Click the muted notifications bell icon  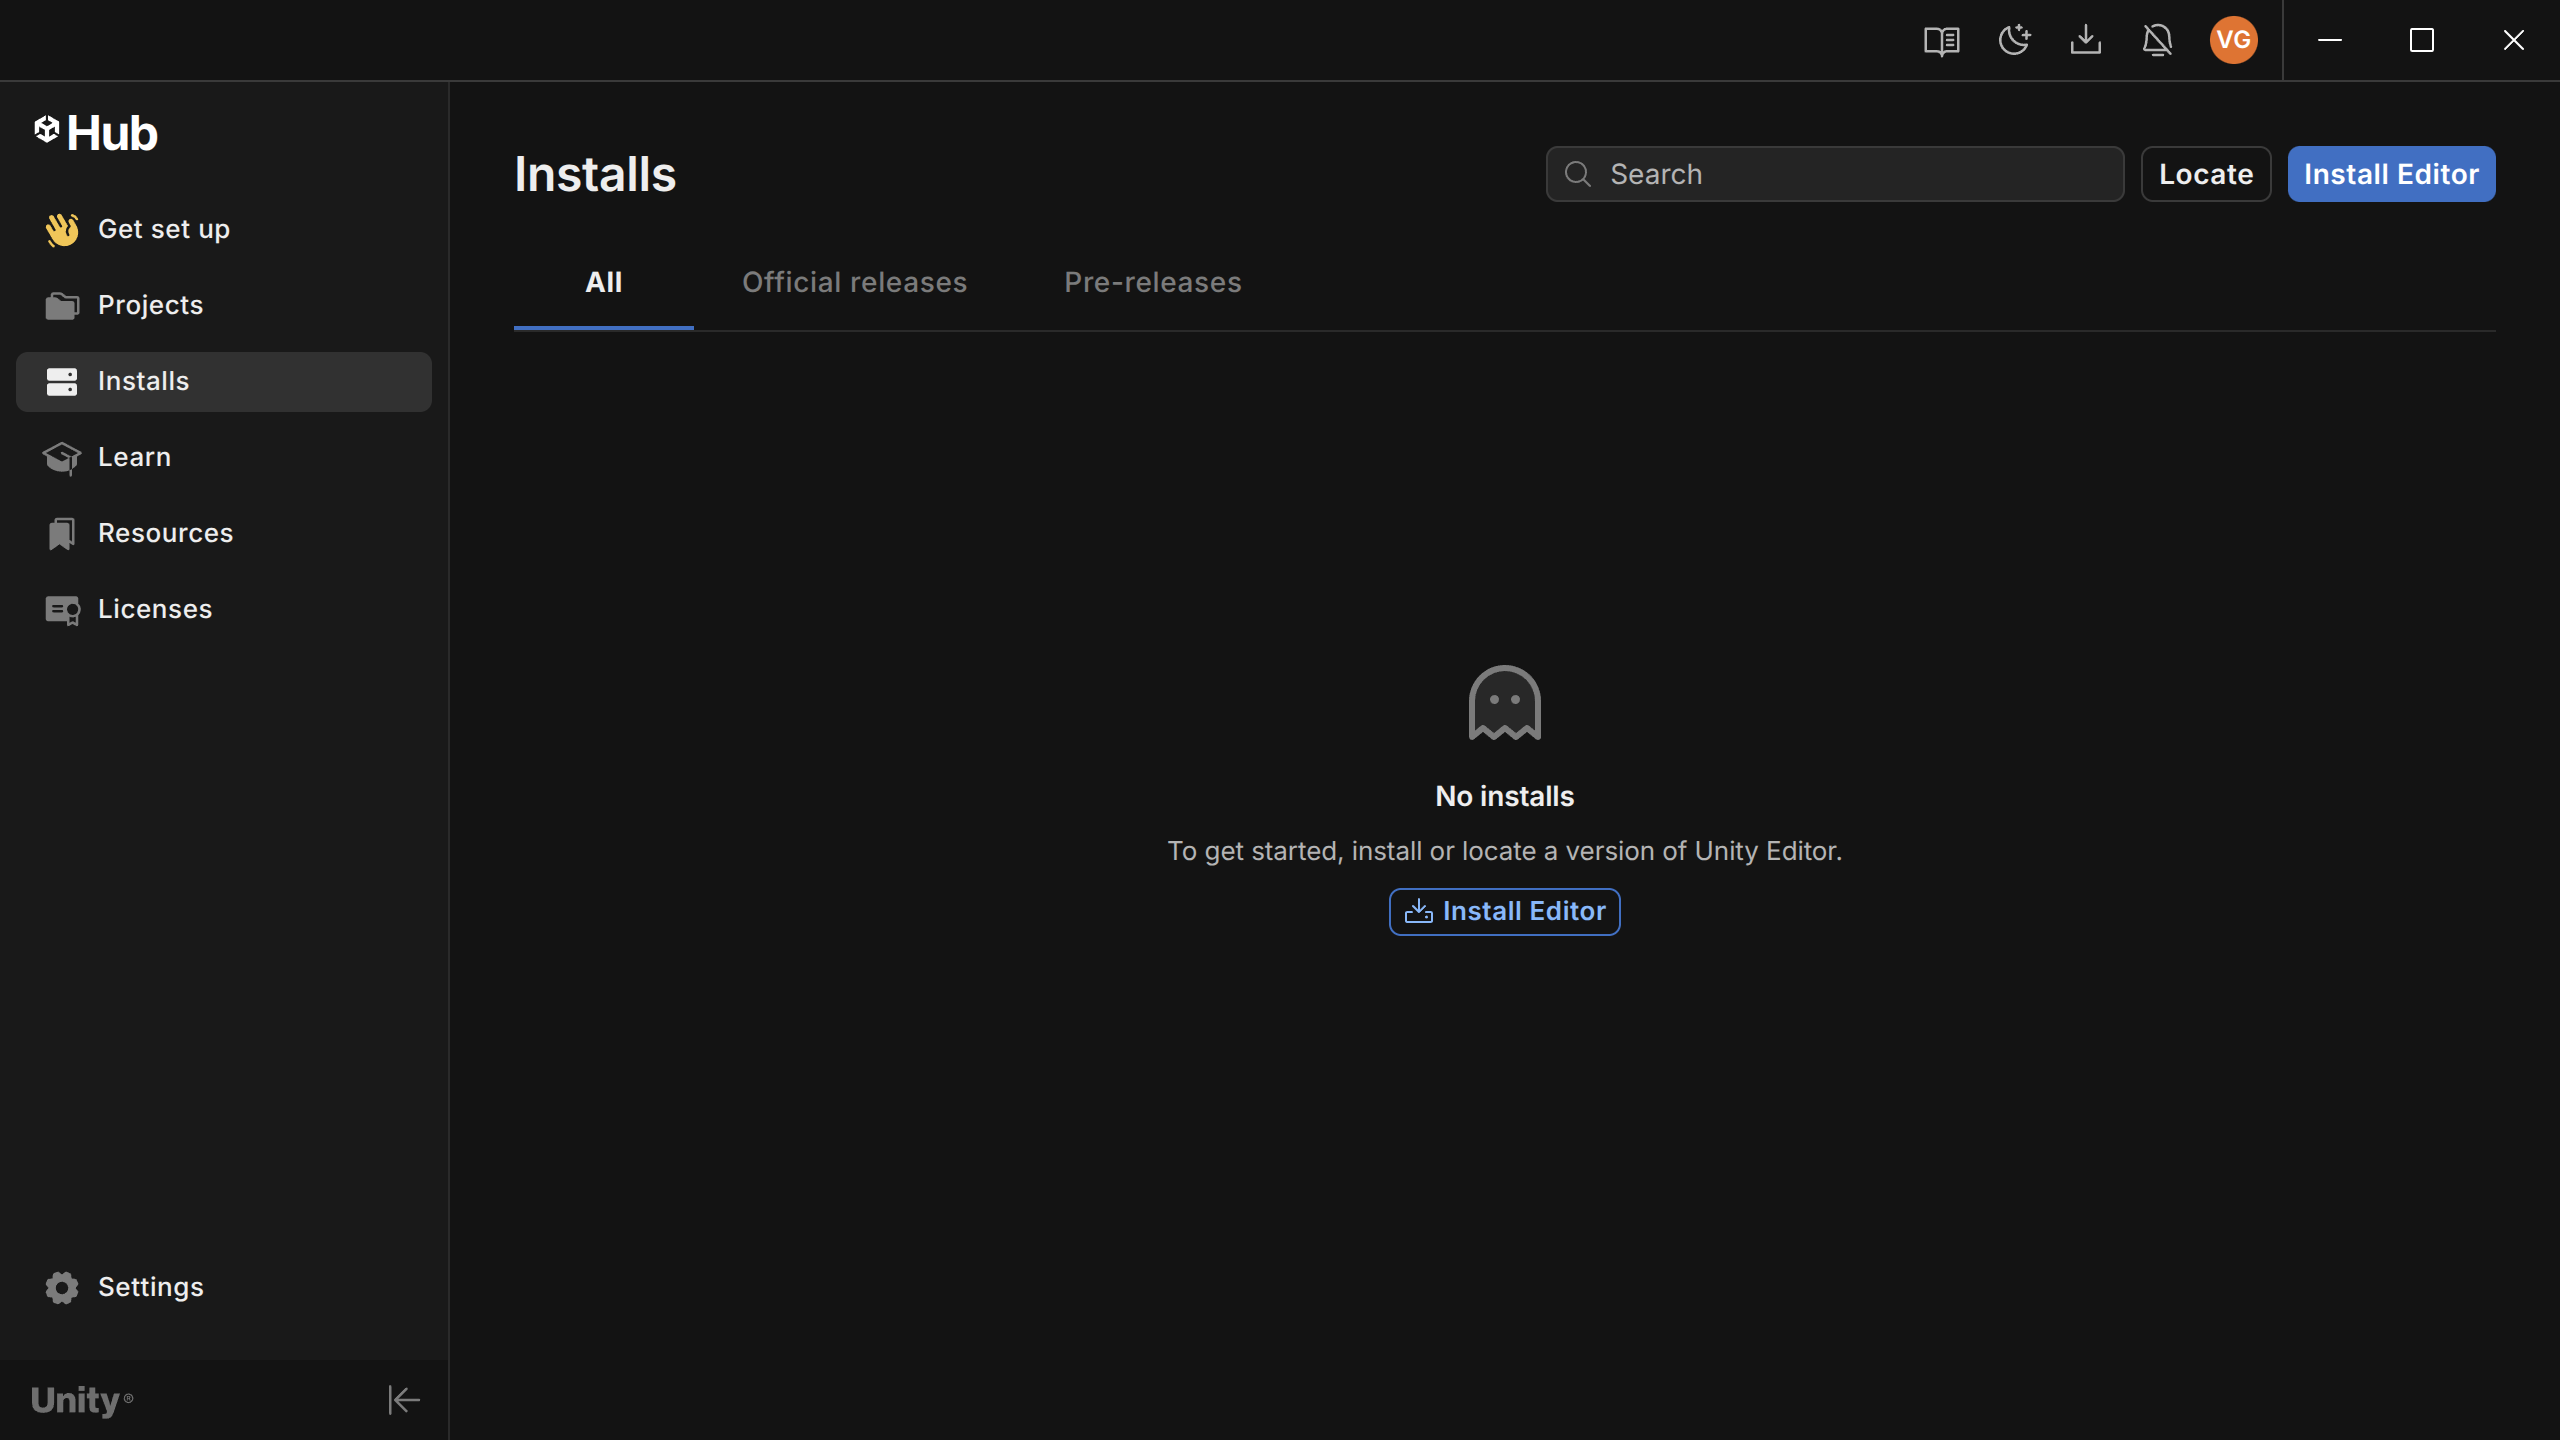click(x=2157, y=41)
